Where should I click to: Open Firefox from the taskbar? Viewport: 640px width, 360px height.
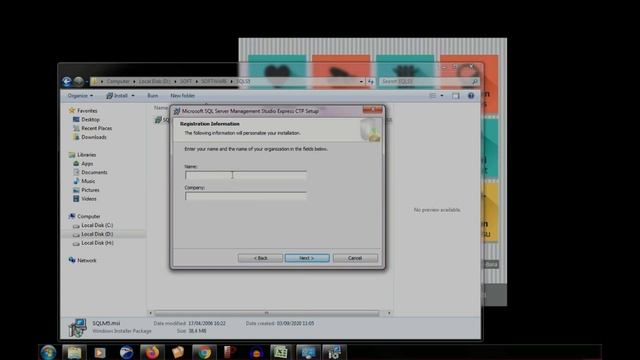coord(152,352)
